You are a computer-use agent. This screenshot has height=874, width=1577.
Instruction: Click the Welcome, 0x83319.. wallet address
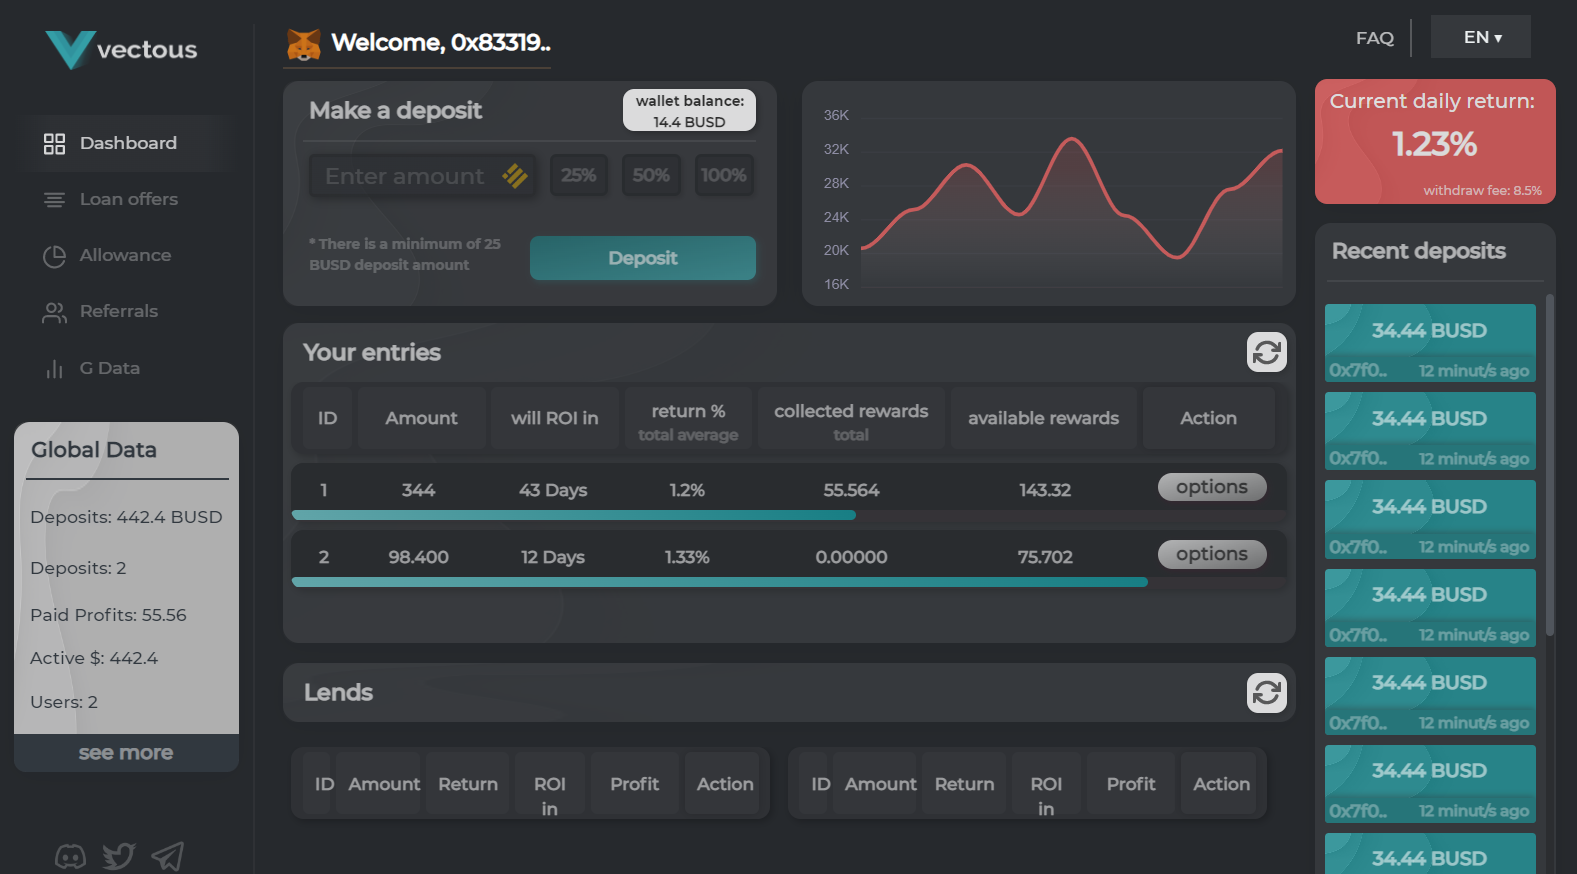click(441, 43)
